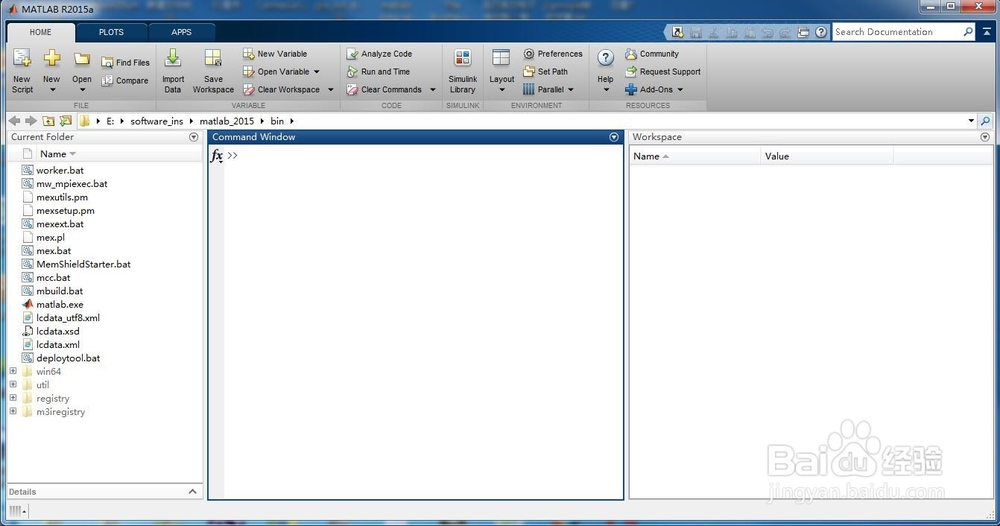Viewport: 1000px width, 526px height.
Task: Open the Simulink Library
Action: tap(462, 71)
